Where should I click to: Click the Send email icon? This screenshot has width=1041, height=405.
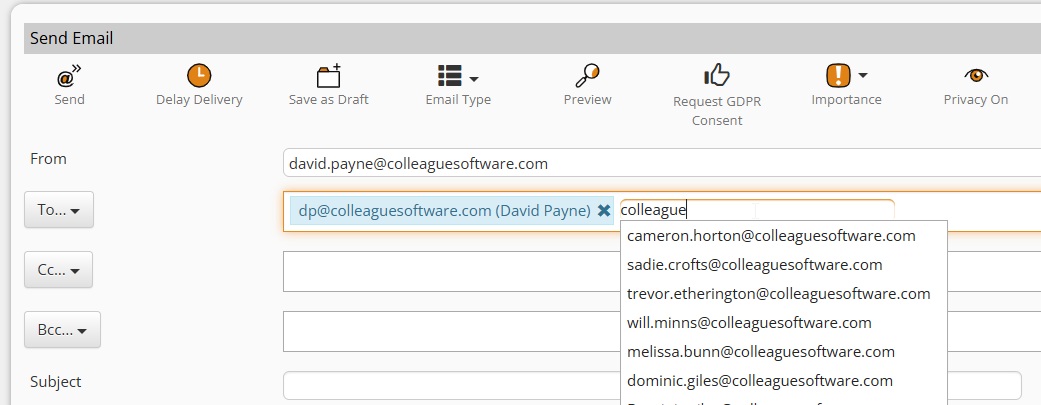pyautogui.click(x=69, y=77)
